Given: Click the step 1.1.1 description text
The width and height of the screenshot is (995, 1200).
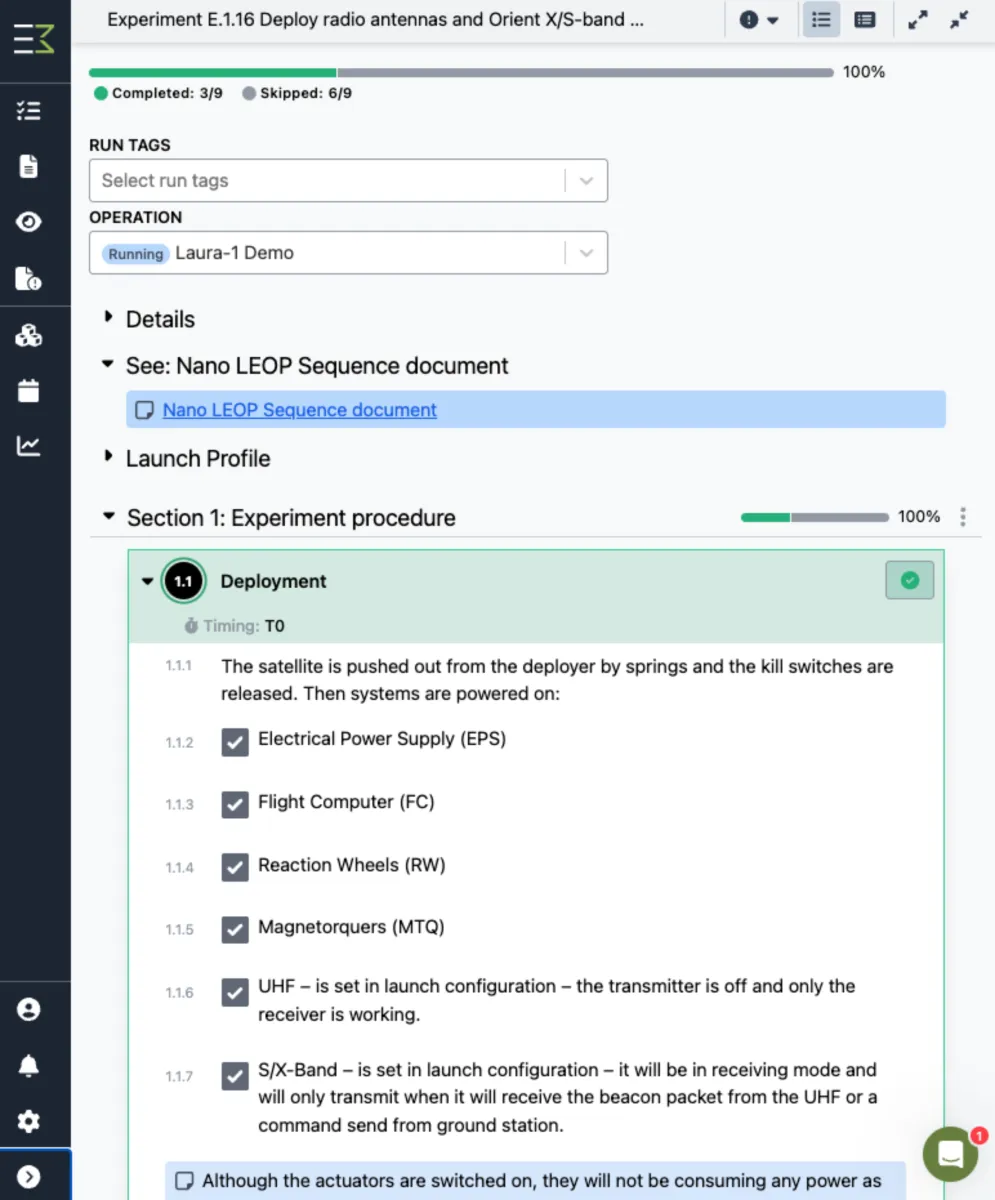Looking at the screenshot, I should [557, 680].
